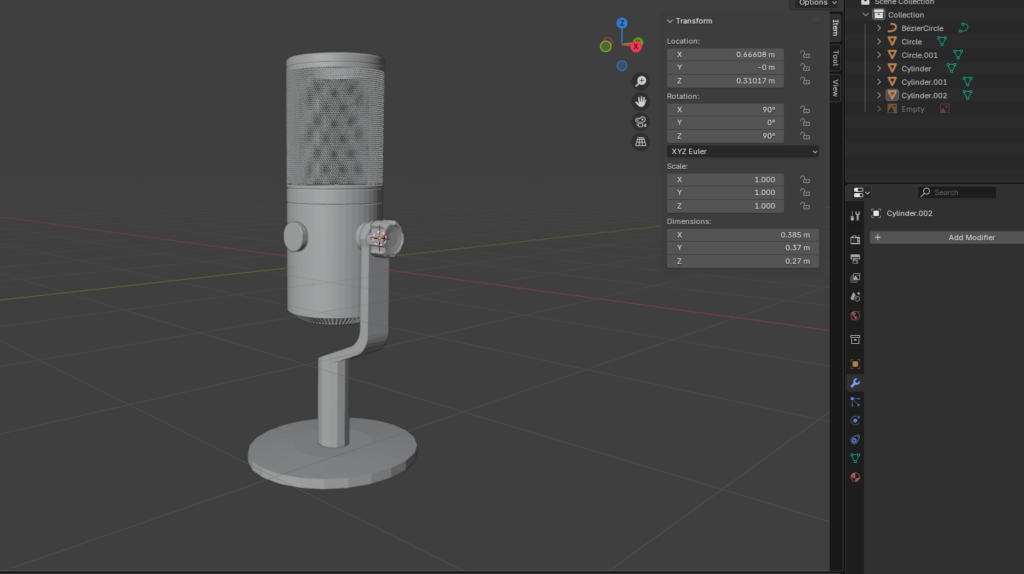Click mesh data icon beside Circle.001

958,55
